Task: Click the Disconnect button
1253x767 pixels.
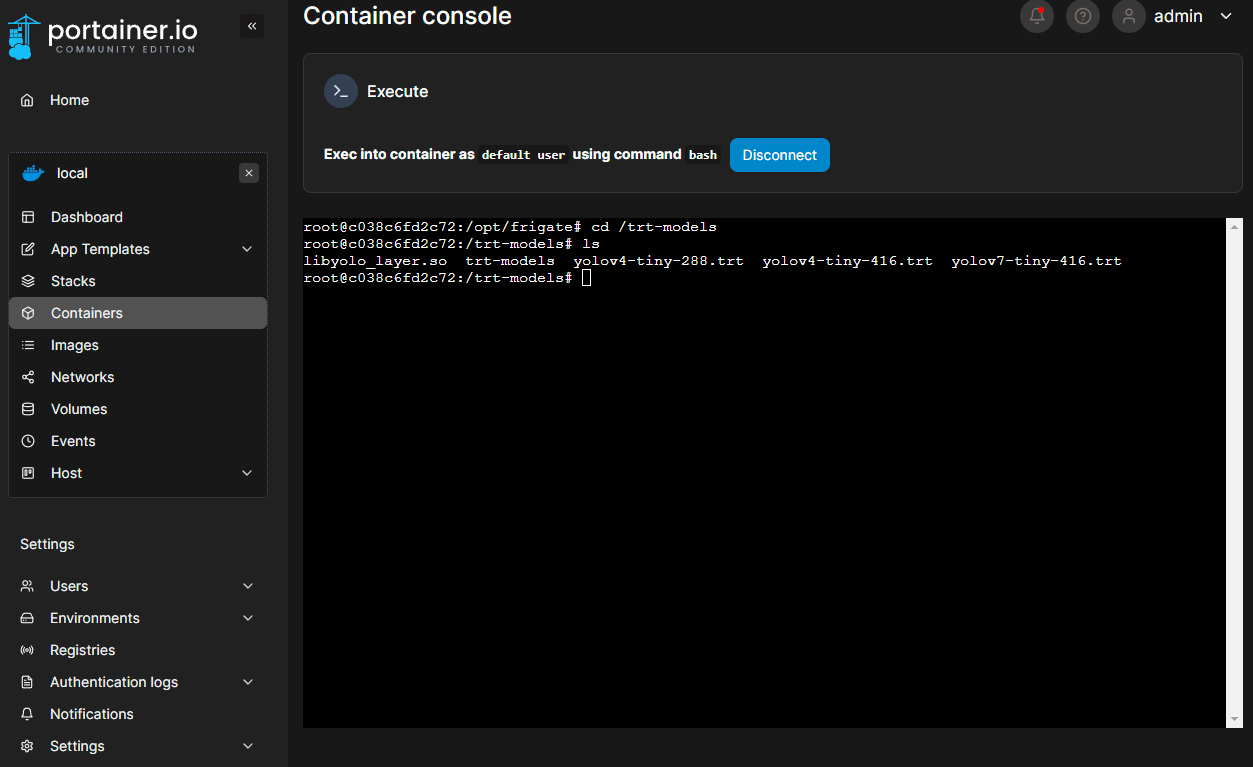Action: (779, 155)
